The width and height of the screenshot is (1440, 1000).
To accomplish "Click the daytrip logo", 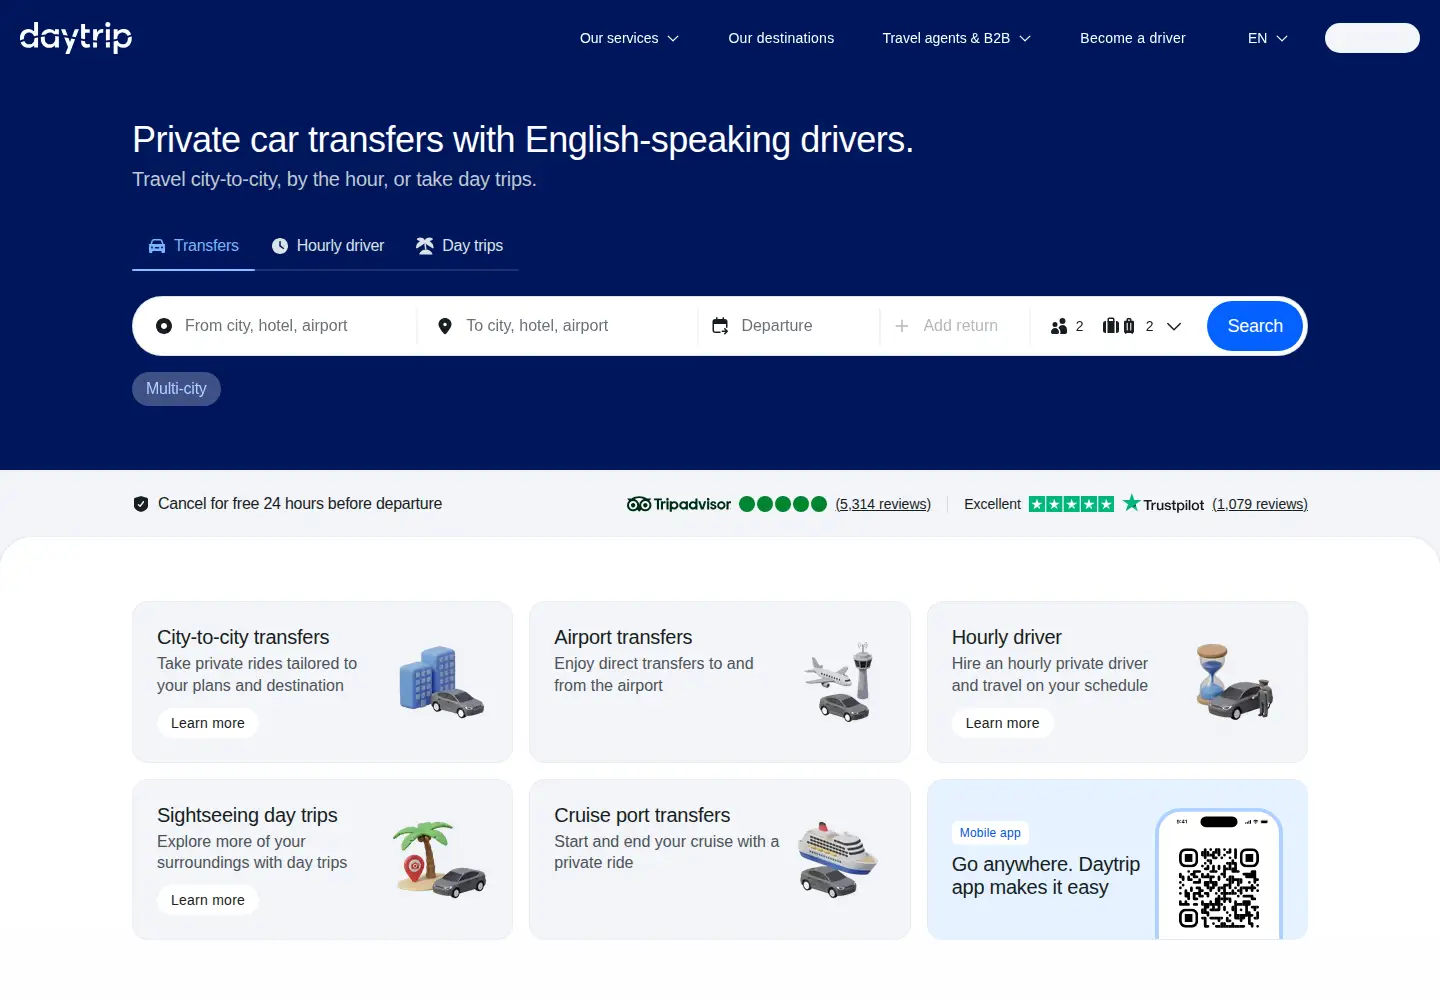I will [76, 37].
